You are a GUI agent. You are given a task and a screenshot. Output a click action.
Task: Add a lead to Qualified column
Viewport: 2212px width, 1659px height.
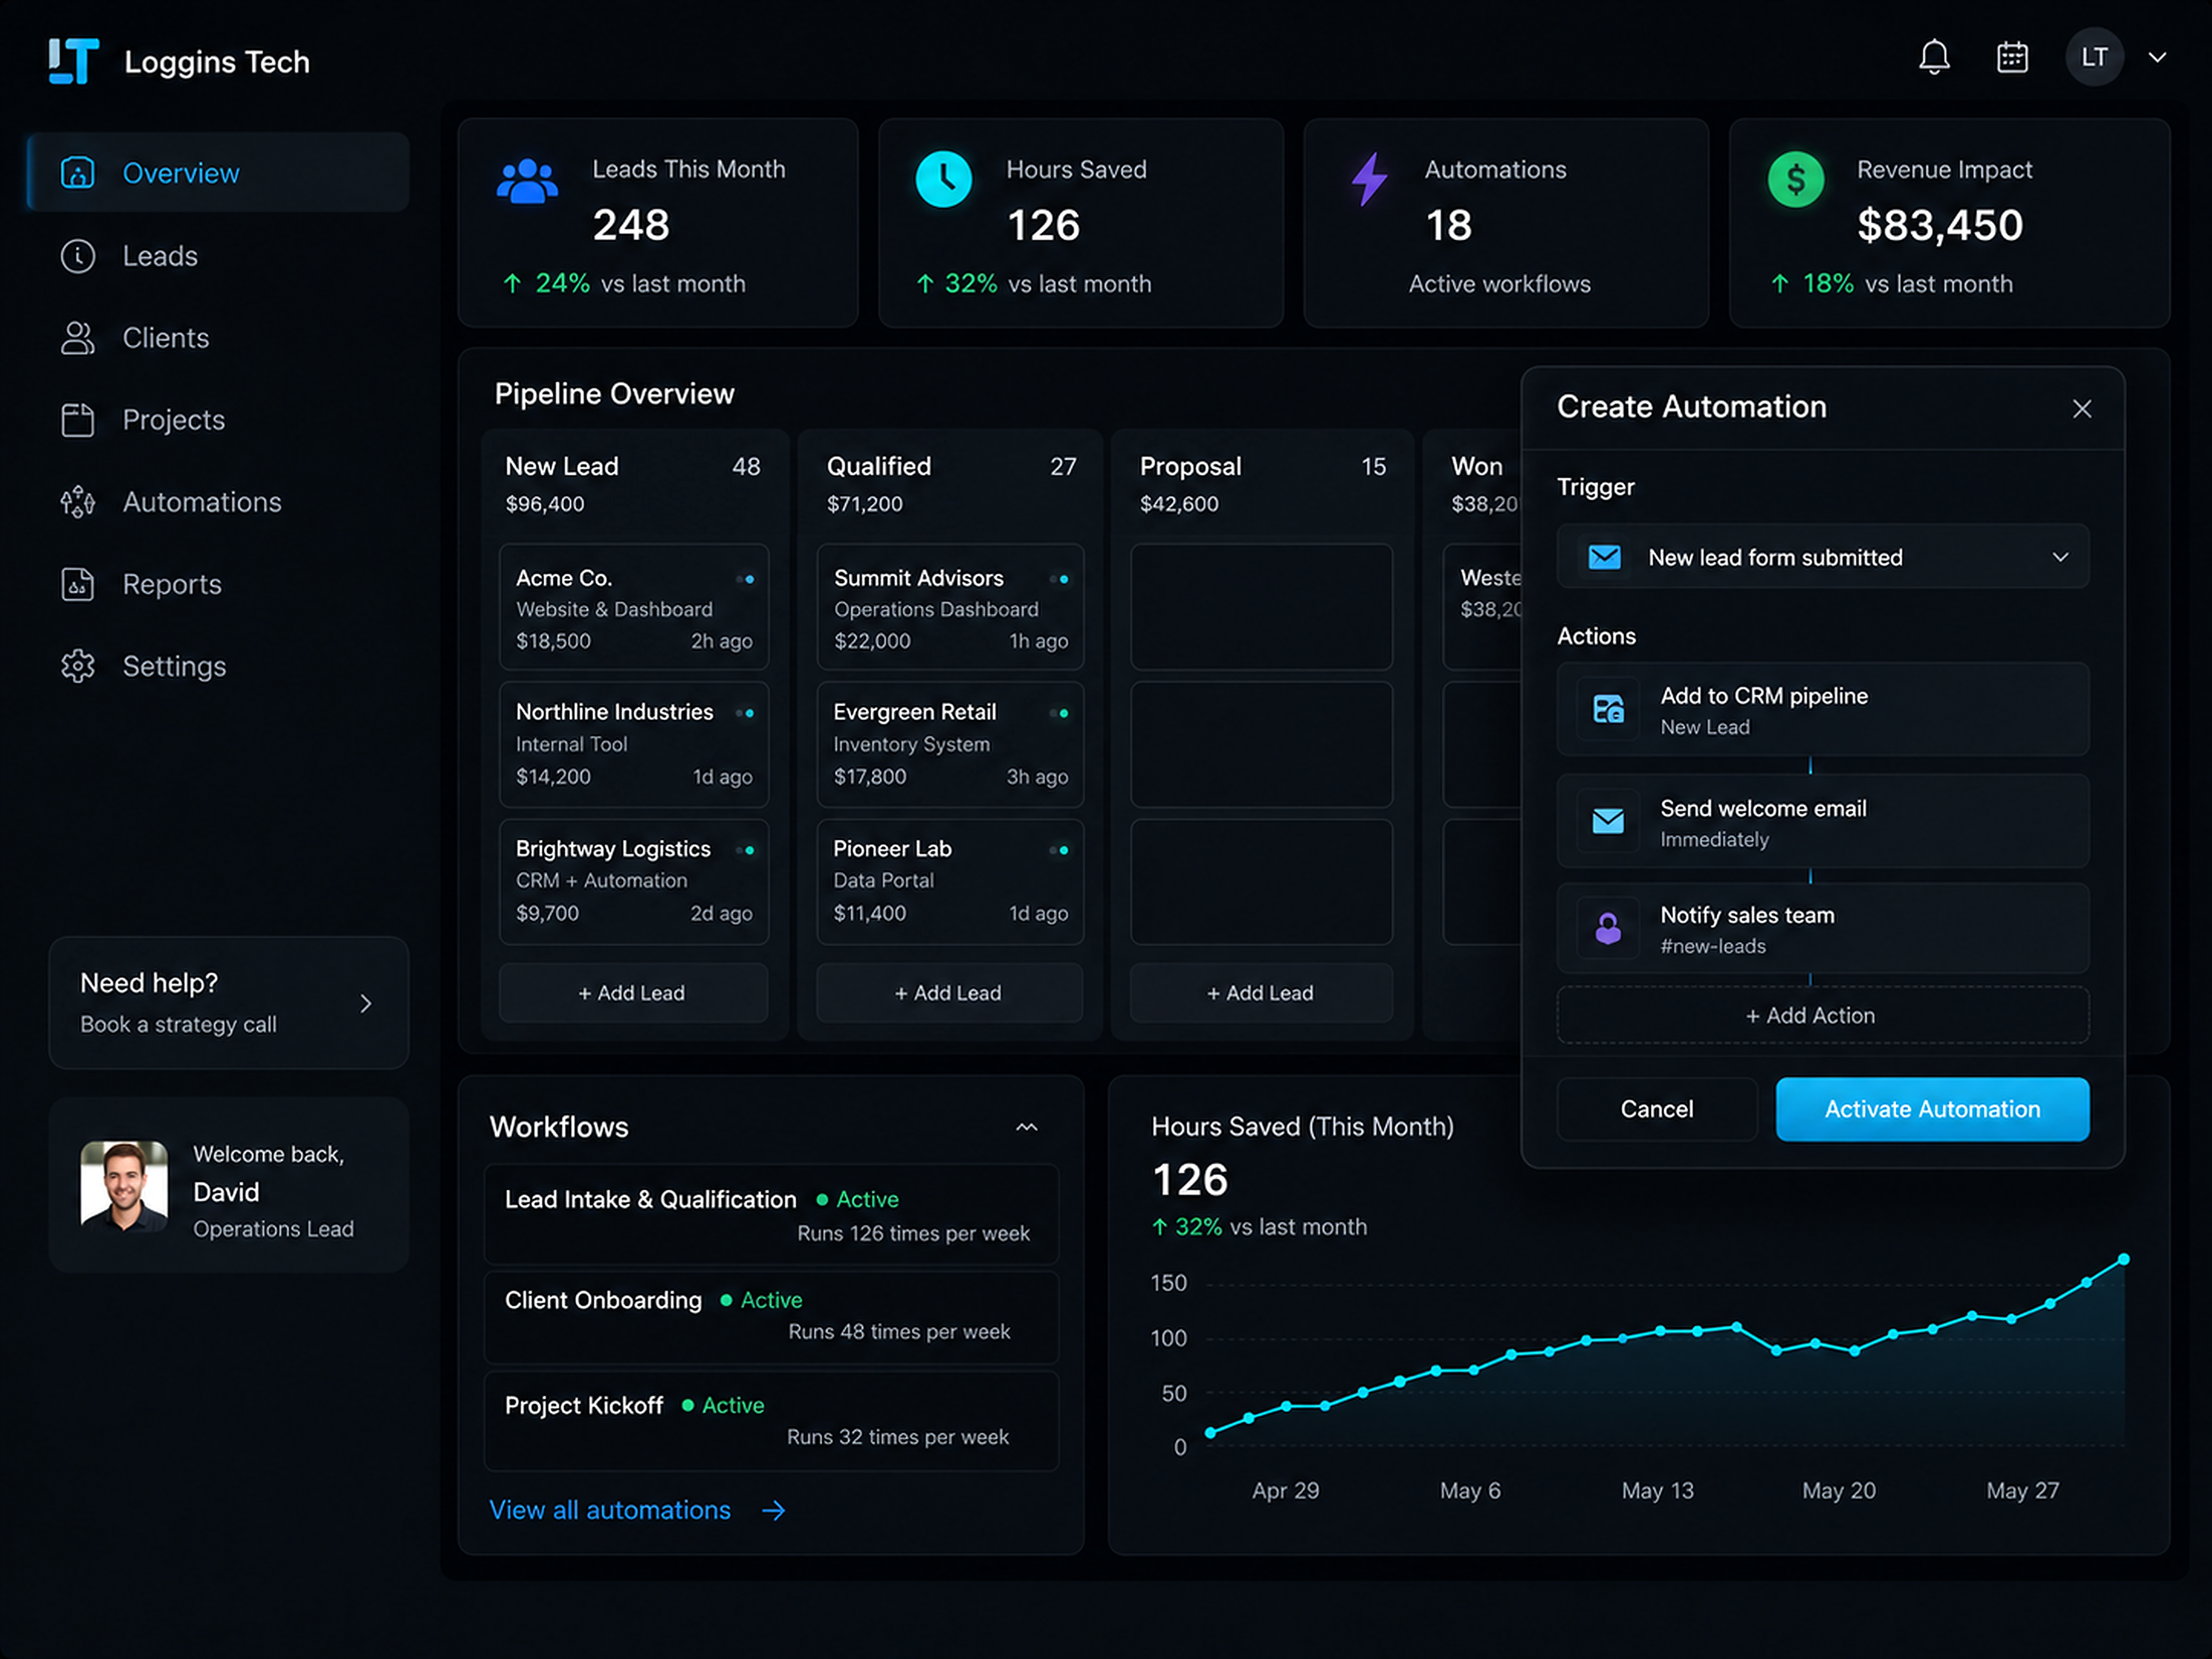949,993
